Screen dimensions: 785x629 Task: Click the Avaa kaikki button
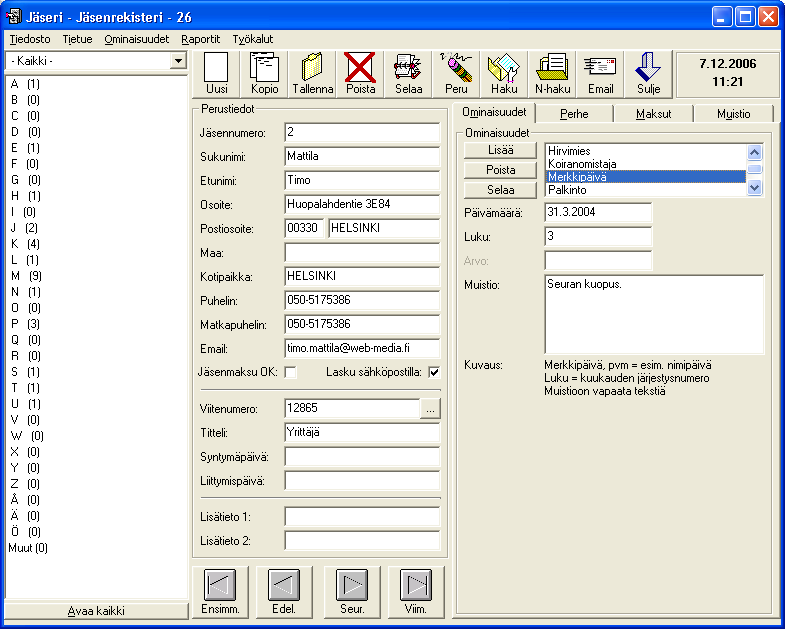coord(96,611)
